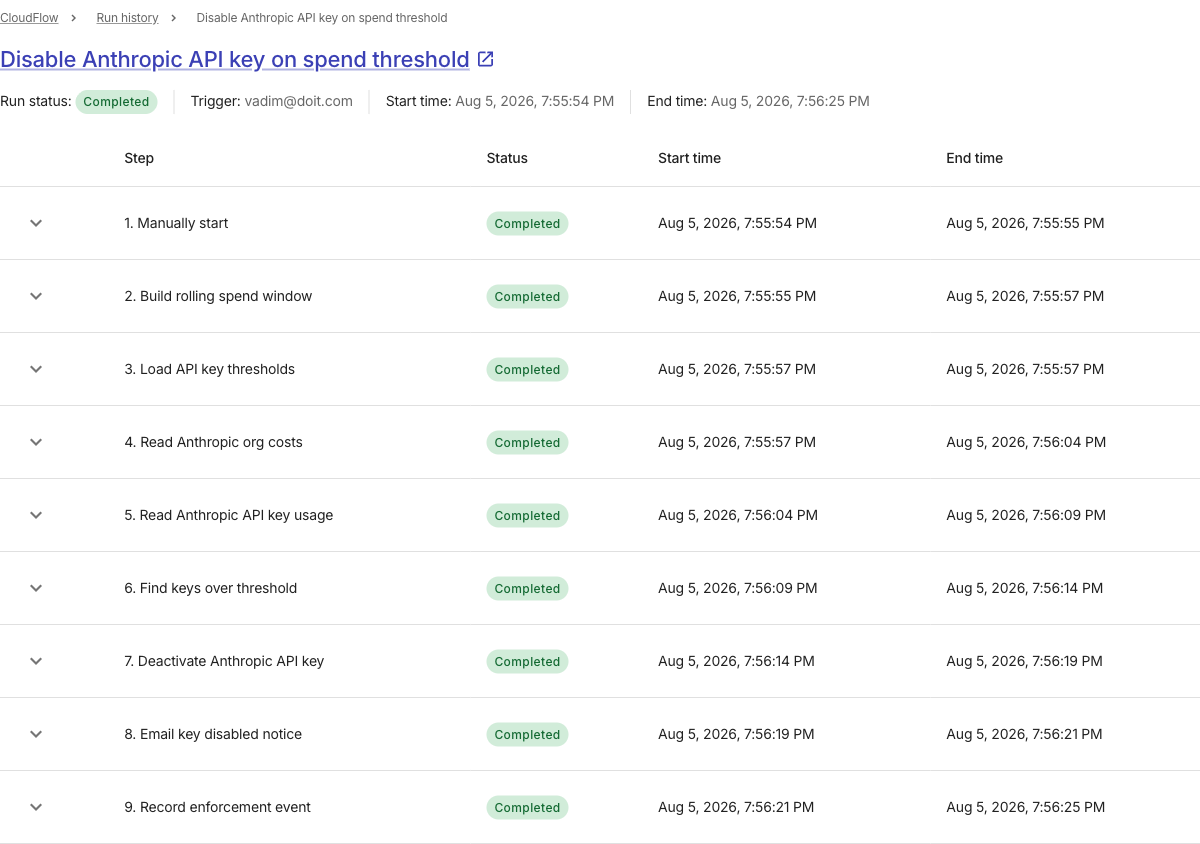Click start time 7:55:54 PM of Manually start row
Image resolution: width=1200 pixels, height=844 pixels.
pyautogui.click(x=737, y=223)
